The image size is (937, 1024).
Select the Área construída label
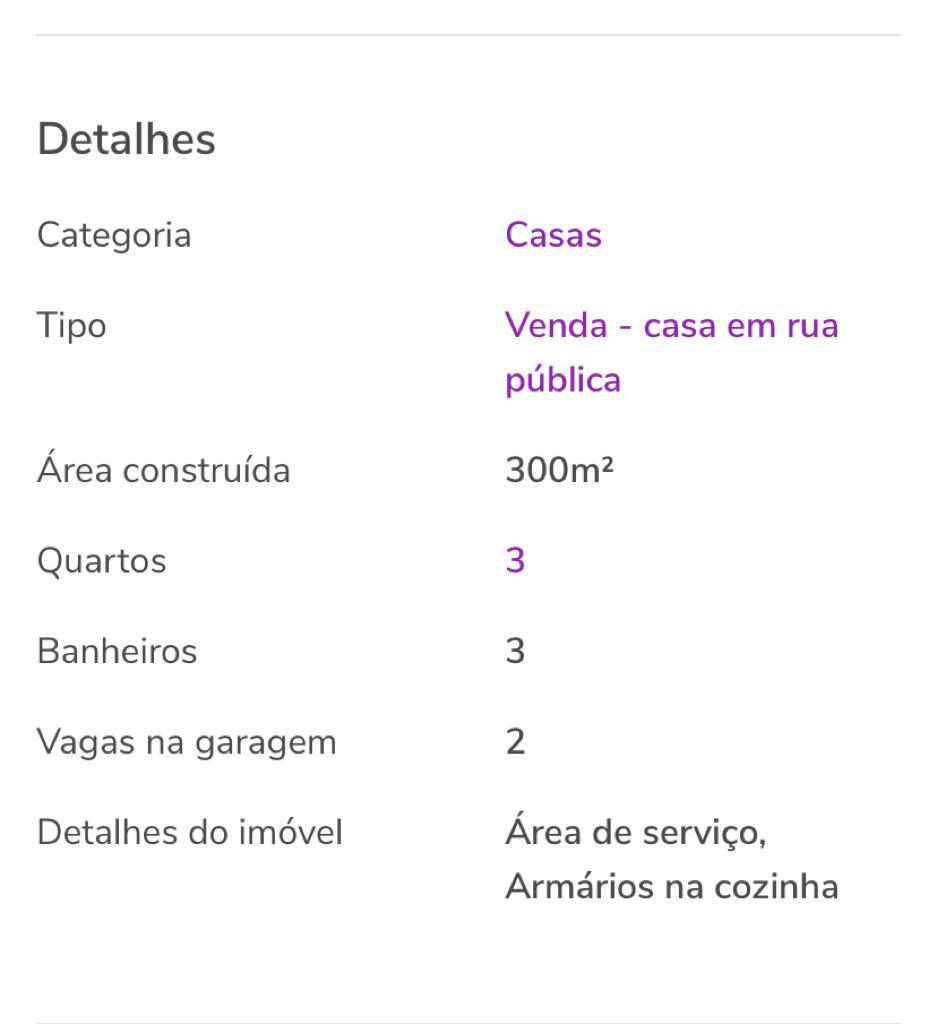point(164,469)
